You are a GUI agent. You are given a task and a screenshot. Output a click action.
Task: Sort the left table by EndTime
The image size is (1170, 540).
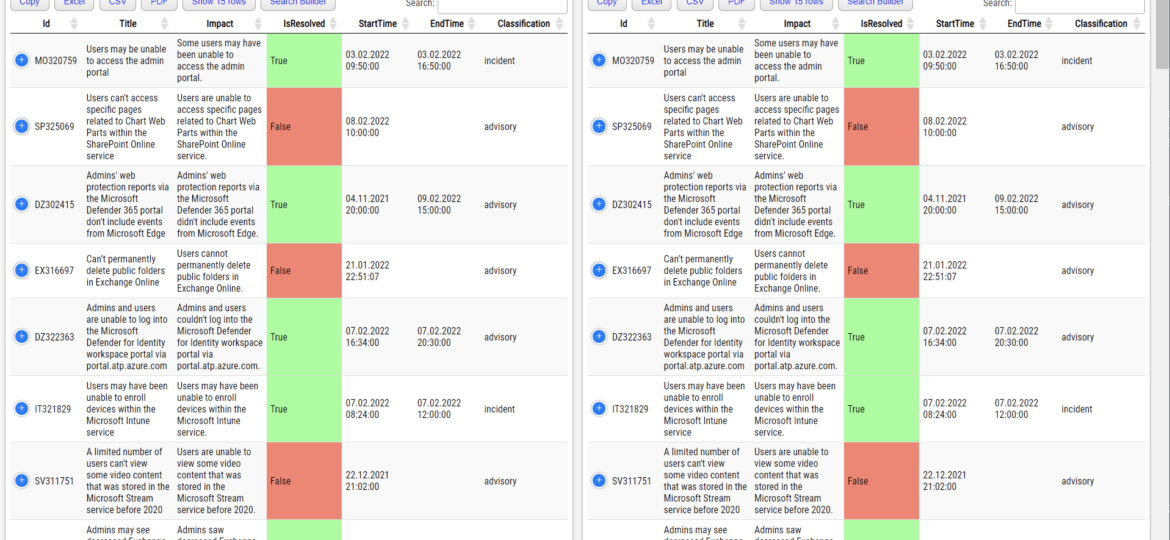[x=447, y=24]
